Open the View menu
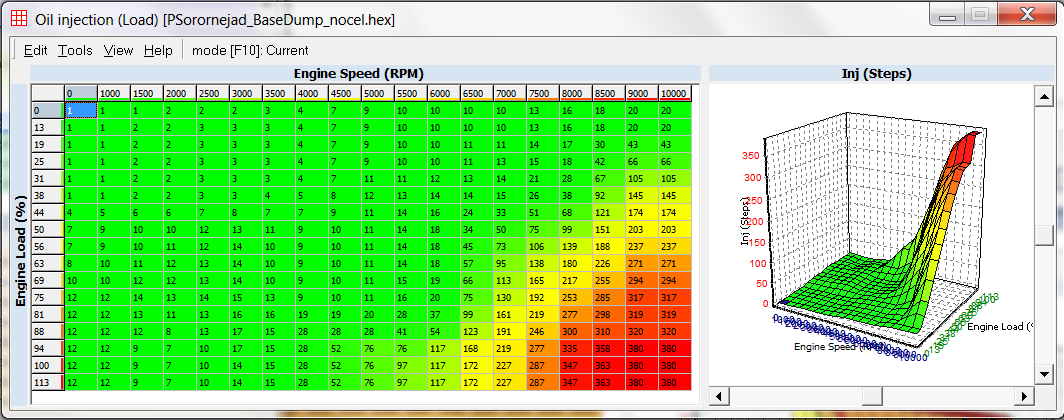Screen dimensions: 1064x420 click(x=118, y=50)
